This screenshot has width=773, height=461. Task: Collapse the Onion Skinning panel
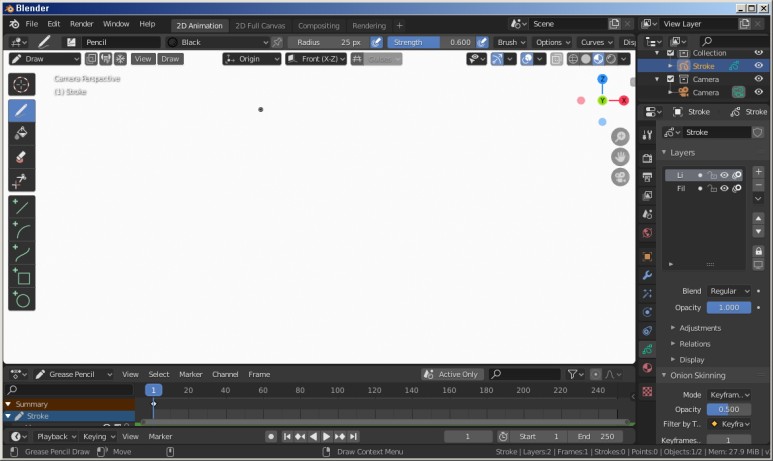coord(697,375)
